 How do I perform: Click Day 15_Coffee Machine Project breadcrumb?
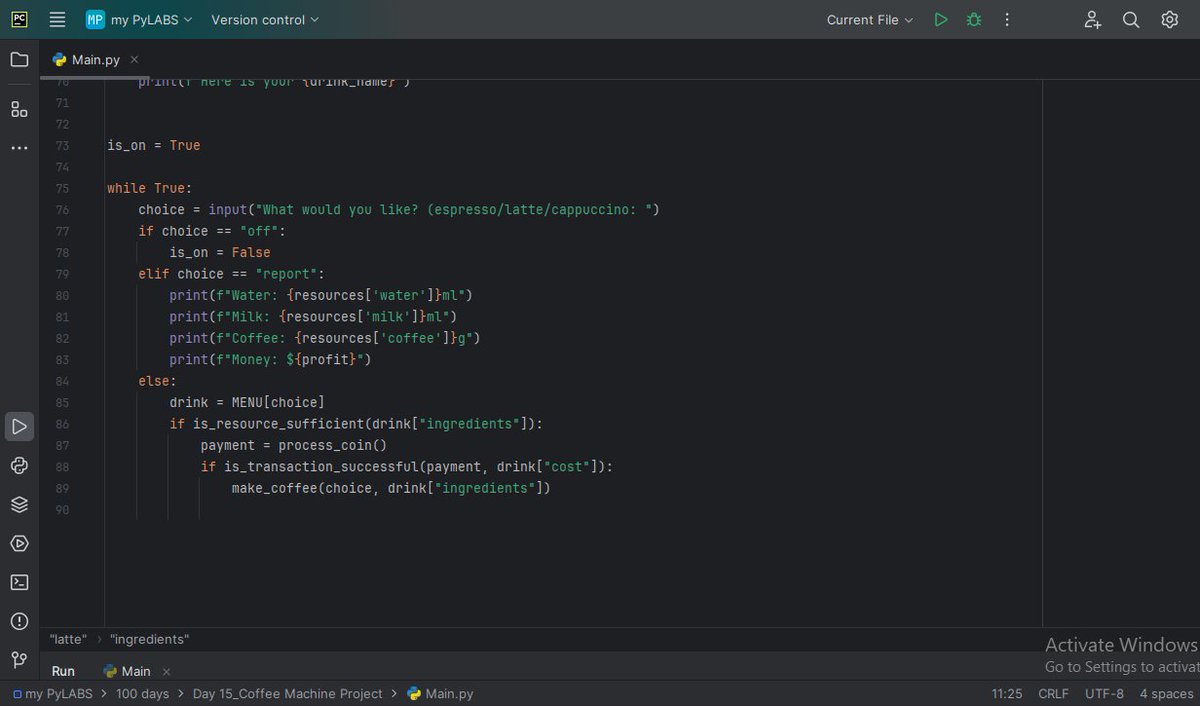click(288, 694)
